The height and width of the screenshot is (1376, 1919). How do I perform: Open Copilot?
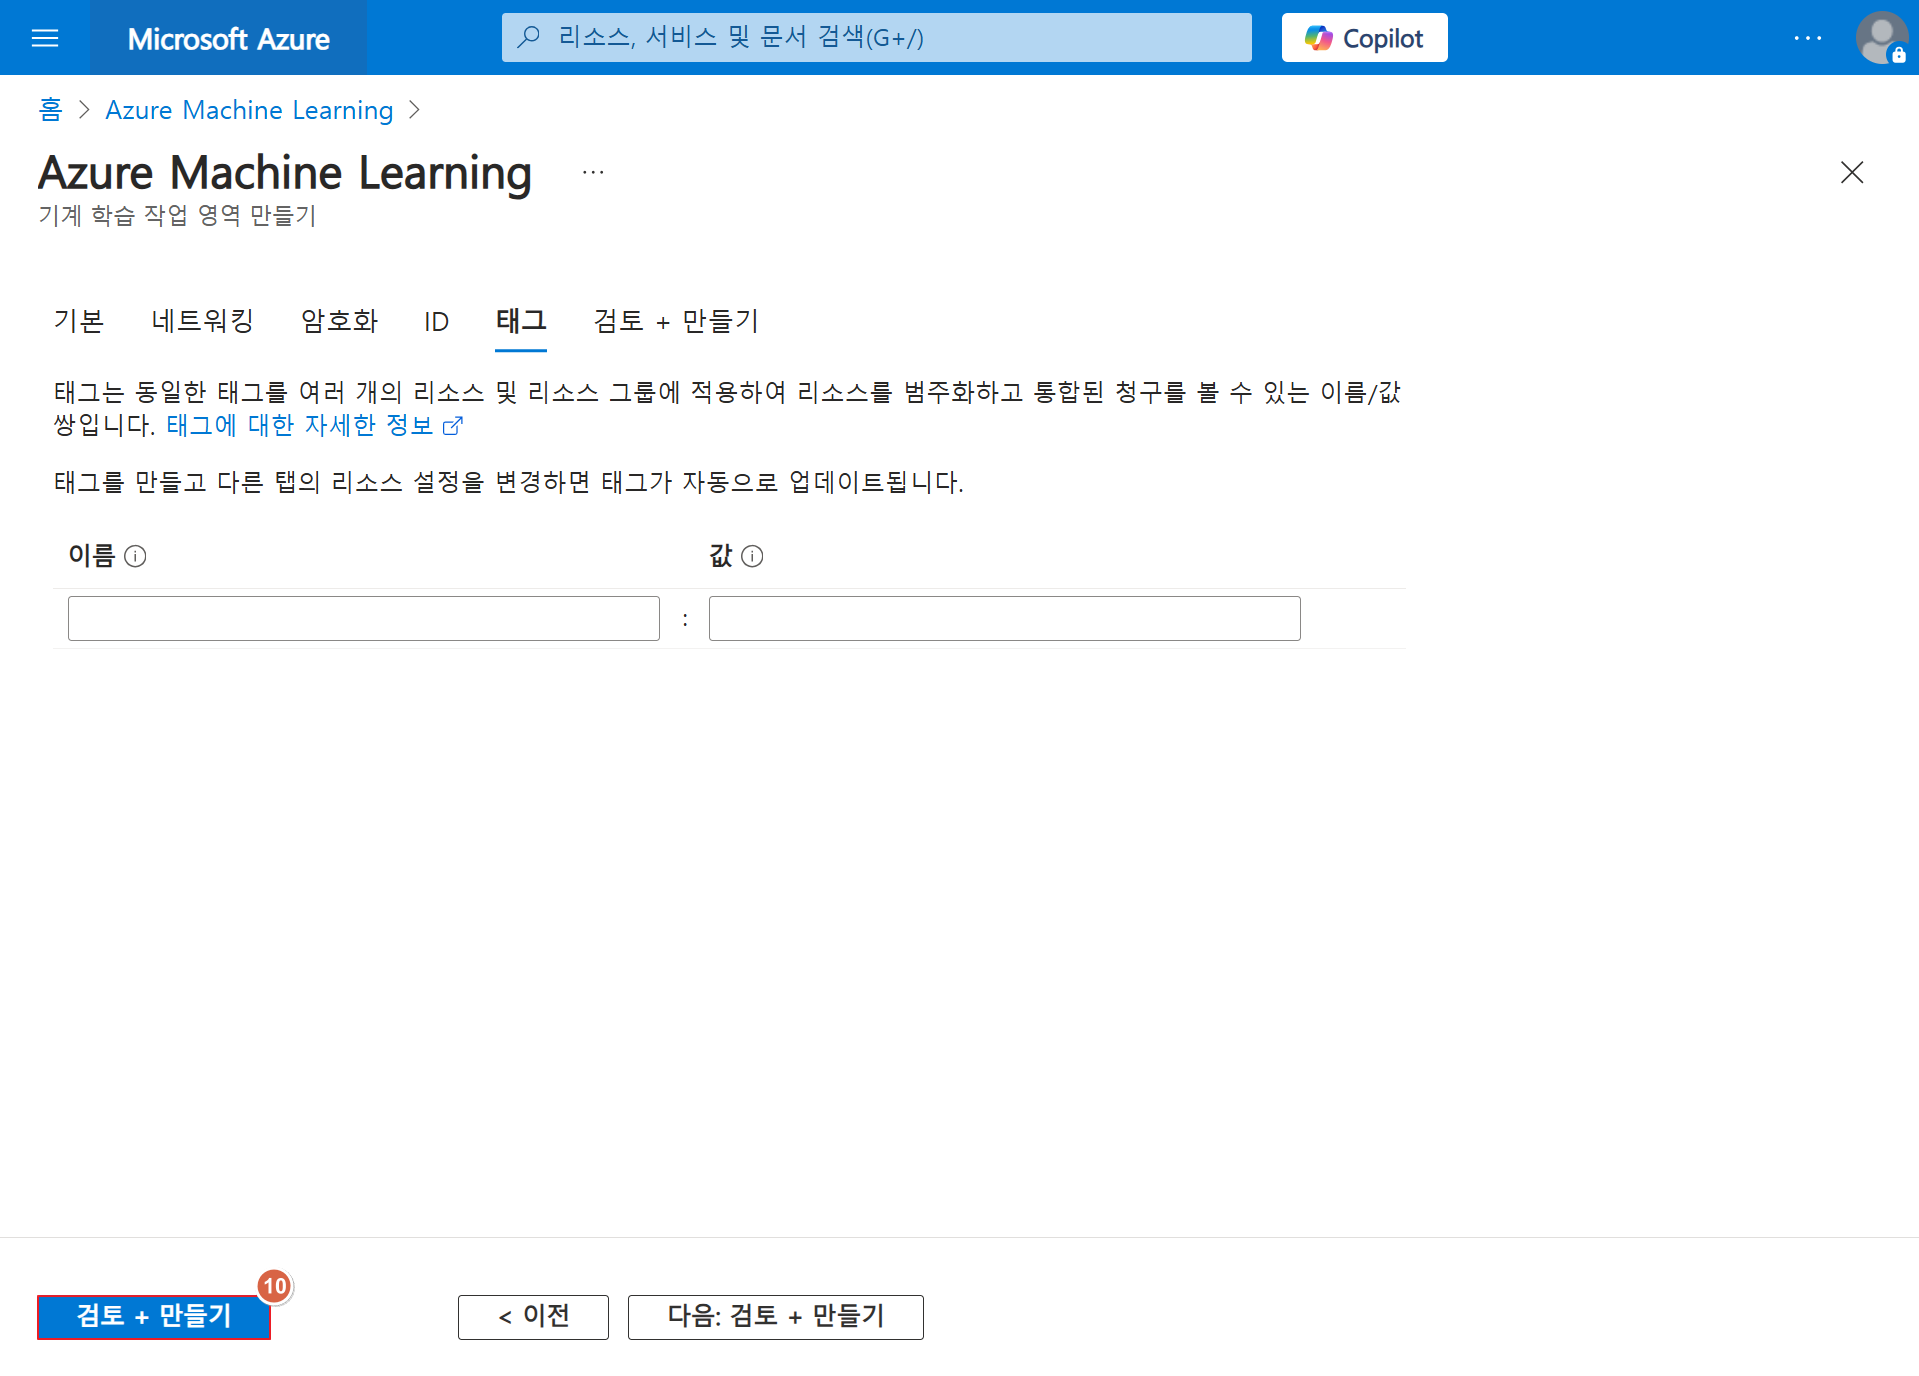coord(1364,38)
